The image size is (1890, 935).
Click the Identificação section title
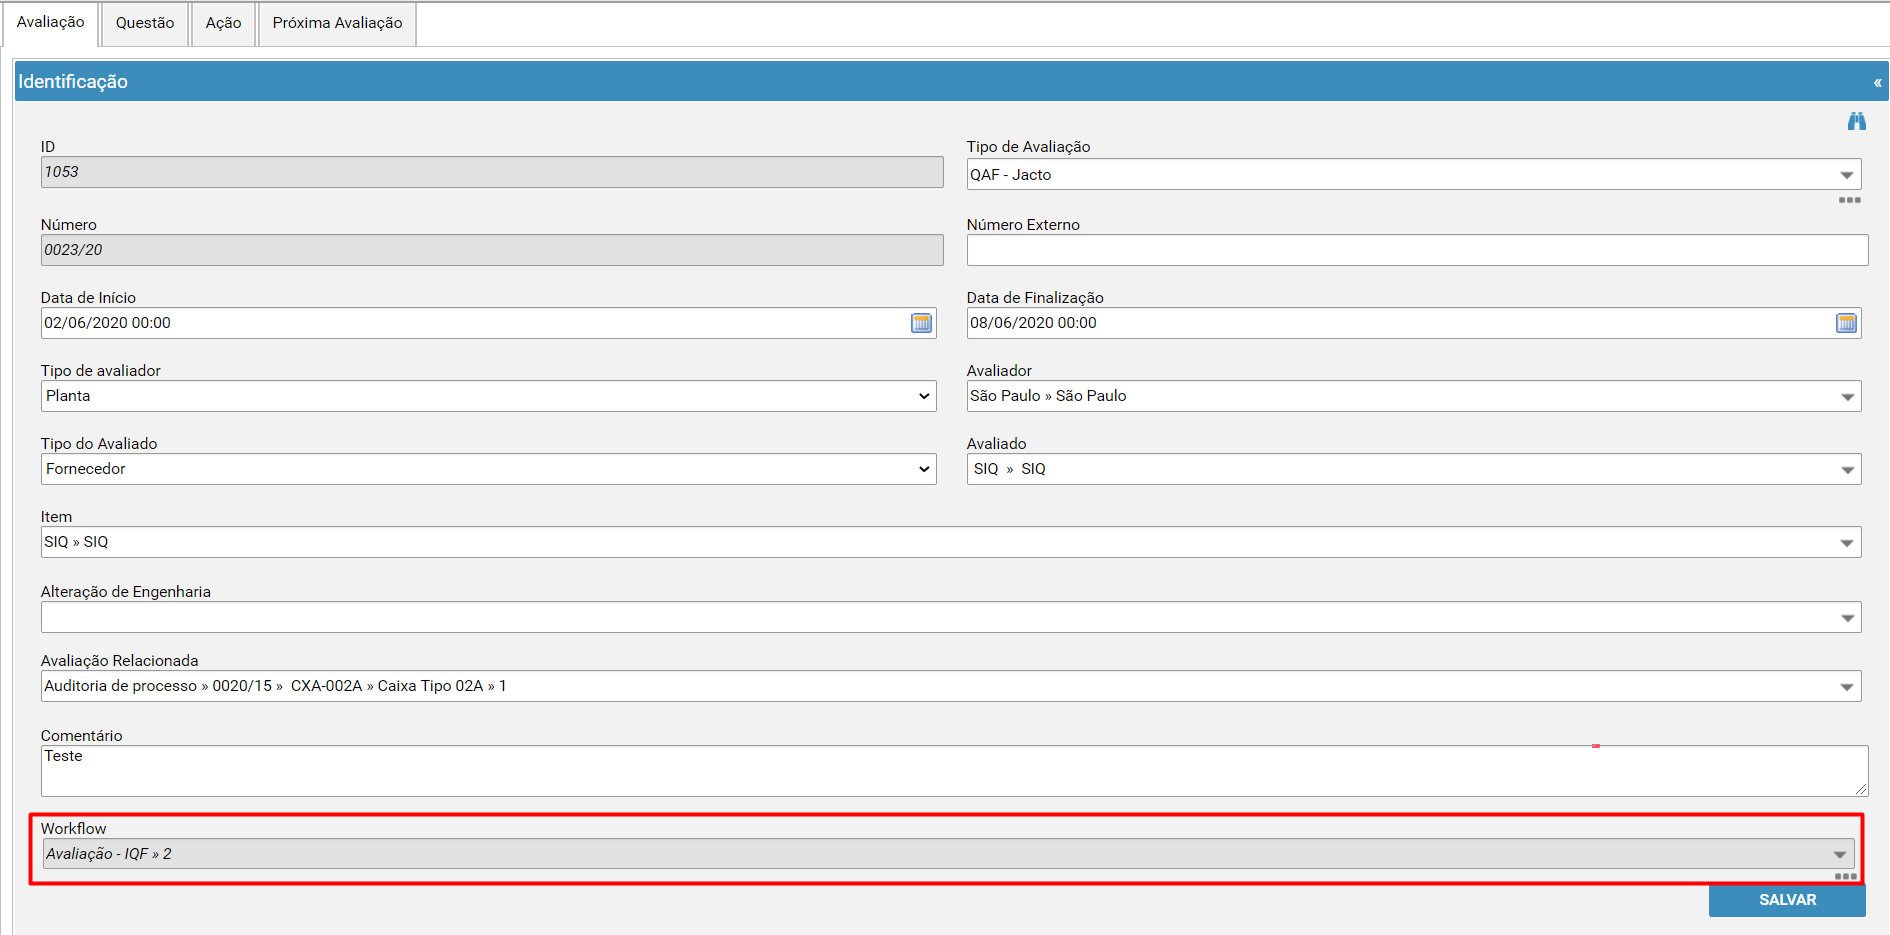(x=73, y=82)
